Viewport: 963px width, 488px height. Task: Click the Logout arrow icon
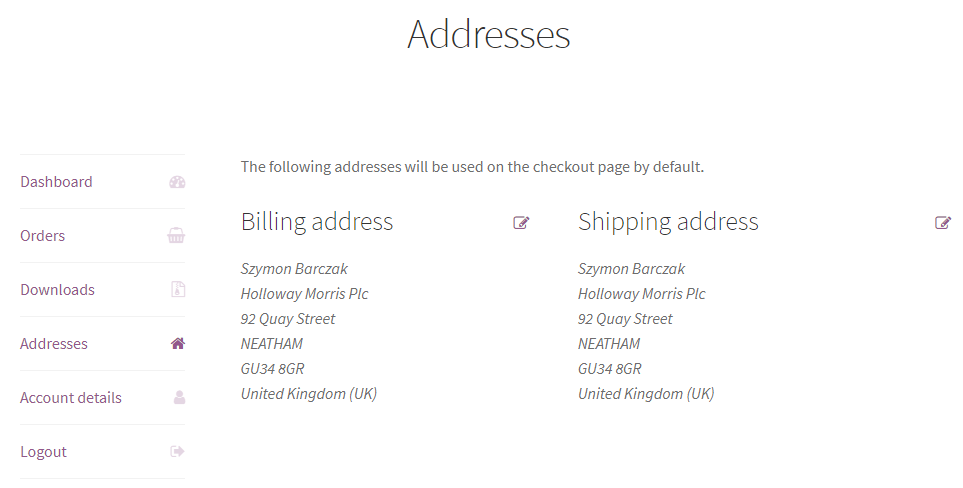177,451
